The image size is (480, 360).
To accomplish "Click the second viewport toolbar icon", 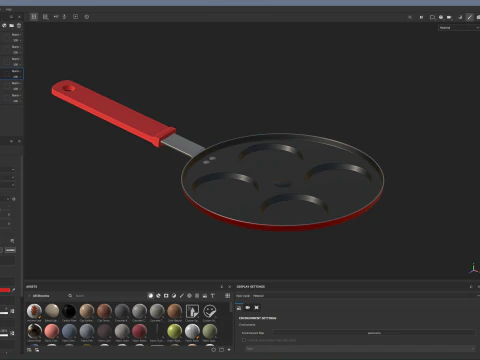I will (x=45, y=17).
